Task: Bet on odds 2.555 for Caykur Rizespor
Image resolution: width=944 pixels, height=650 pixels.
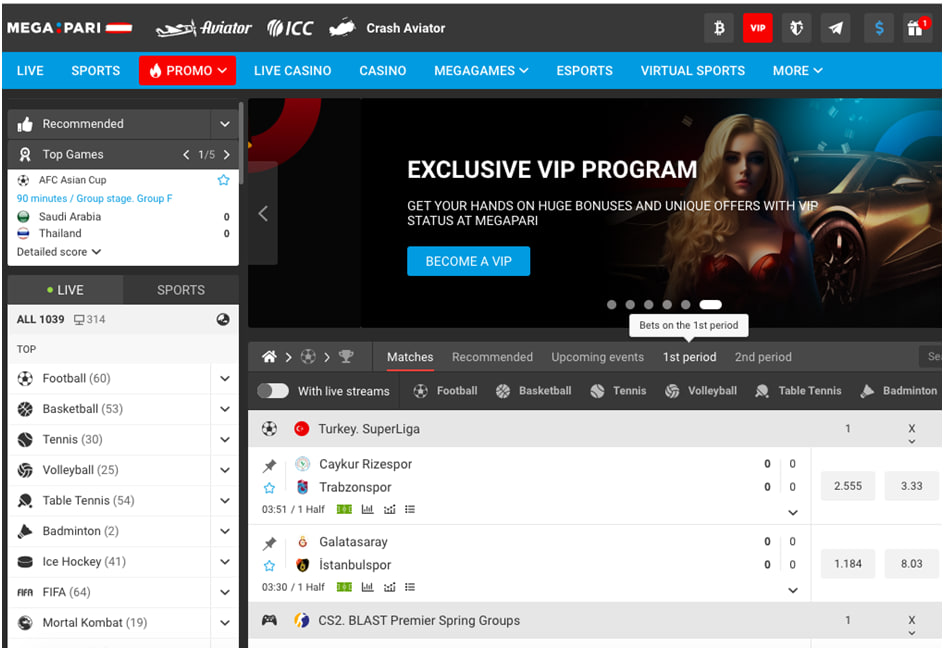Action: point(848,486)
